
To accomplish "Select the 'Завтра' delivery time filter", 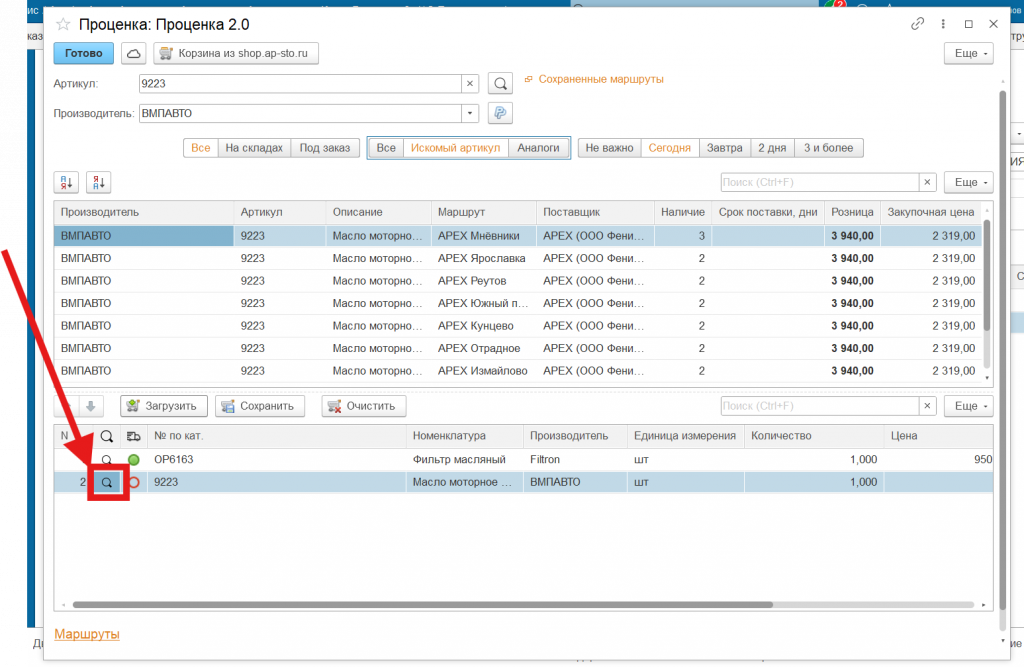I will (724, 148).
